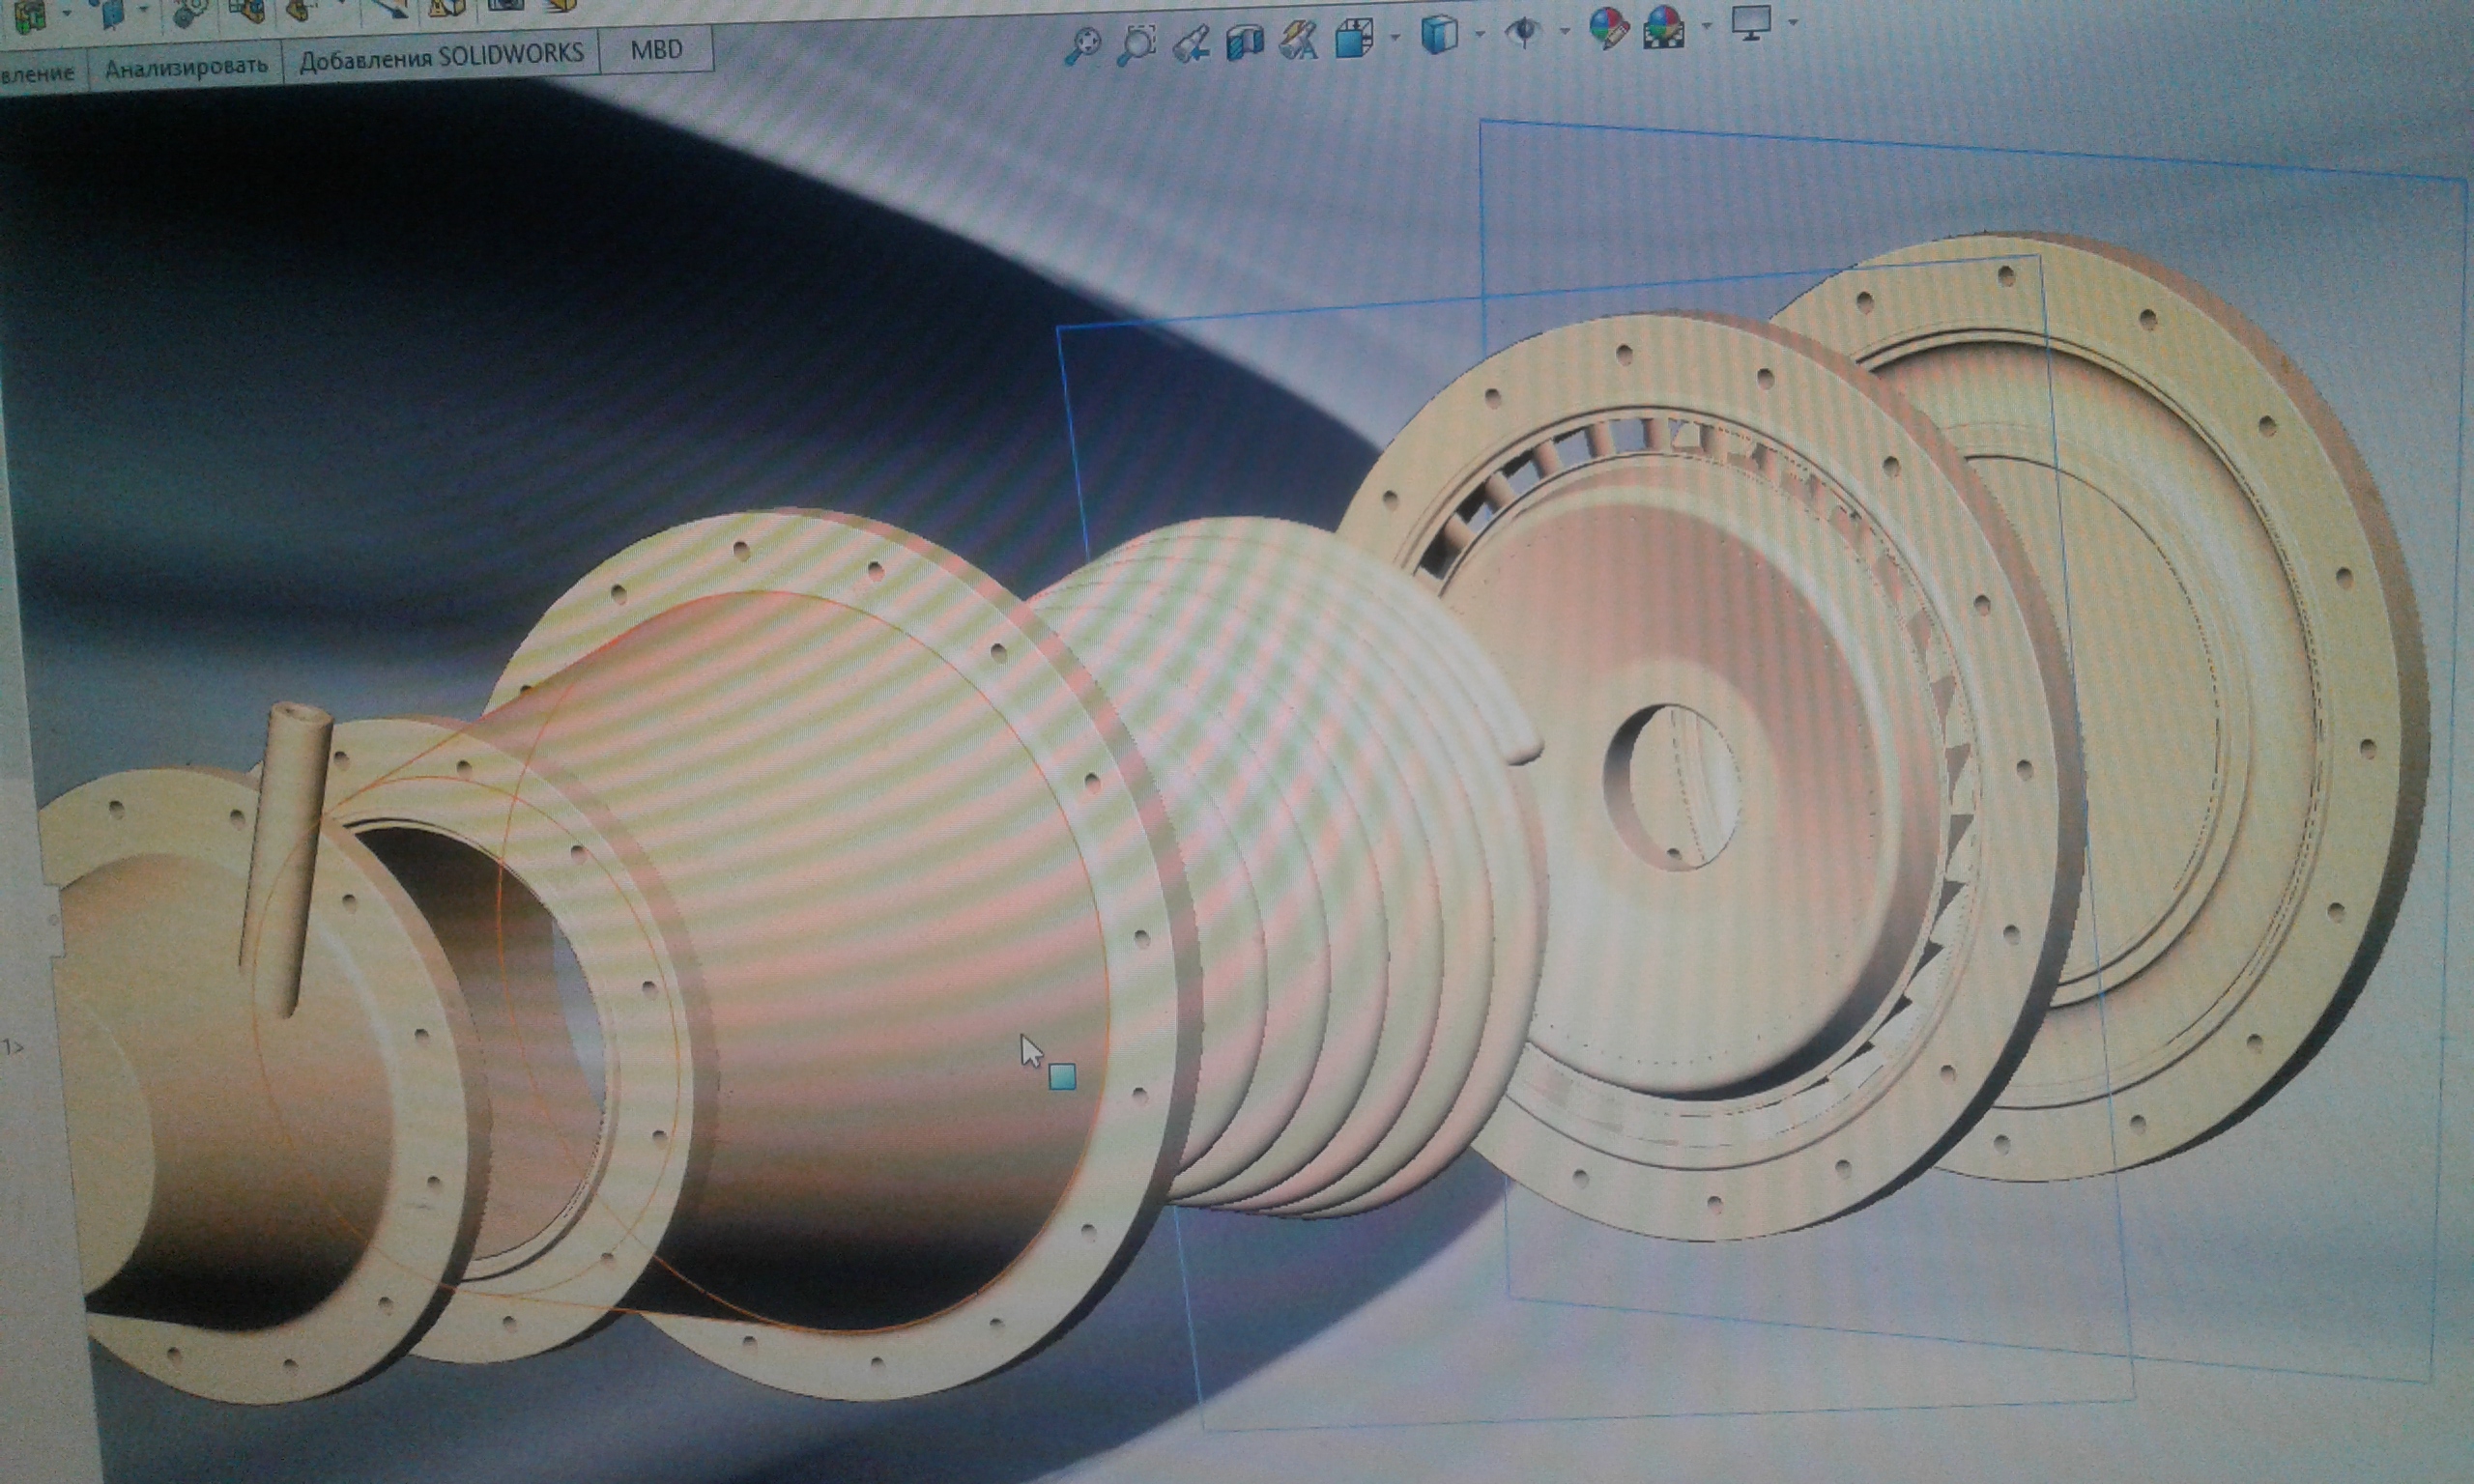Click the View Settings monitor icon

point(1750,22)
